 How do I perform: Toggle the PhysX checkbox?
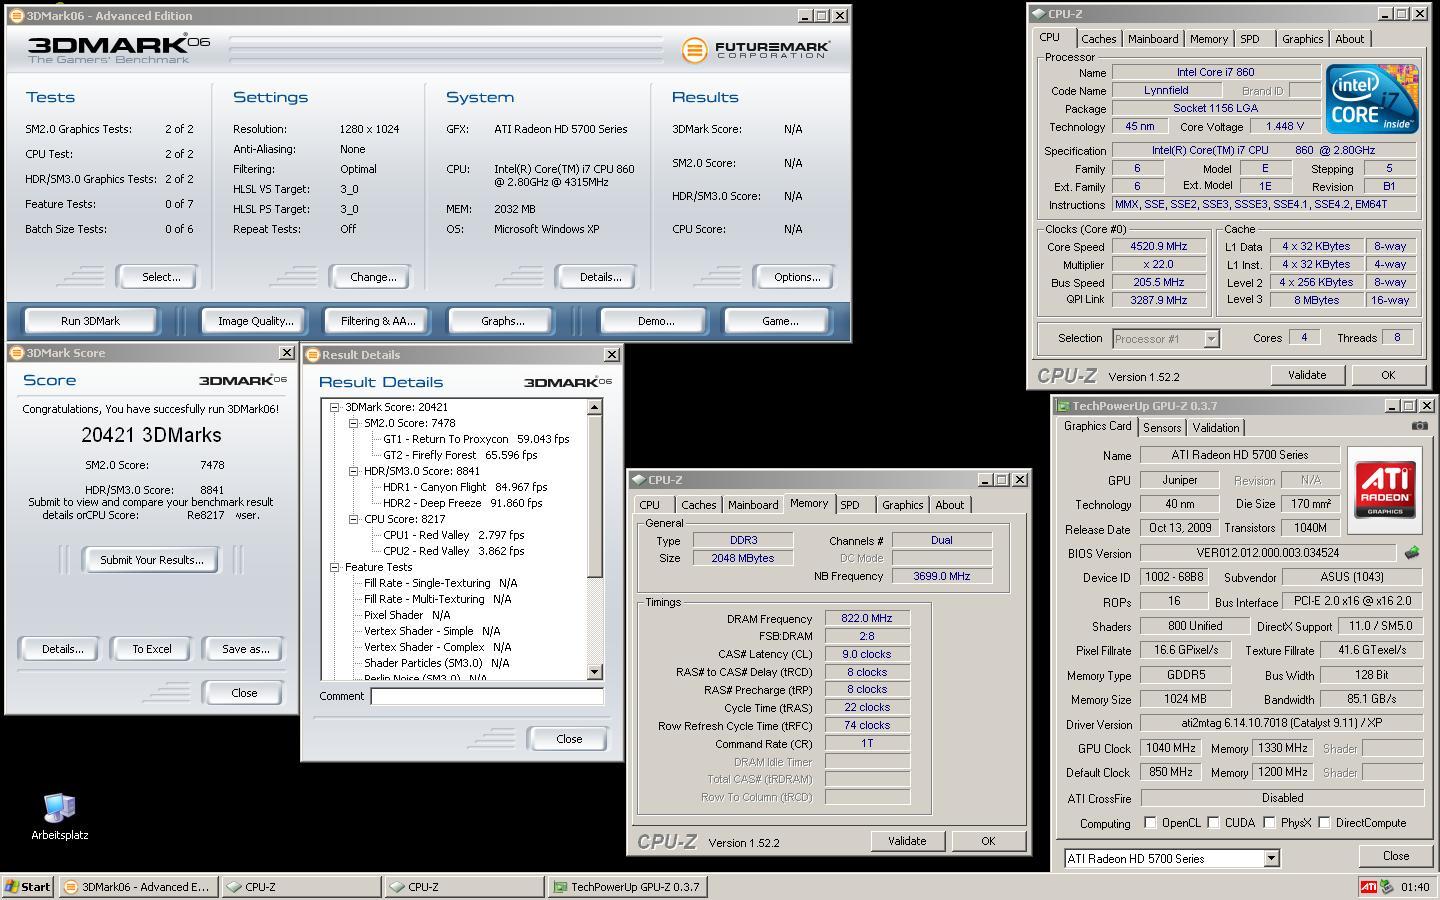(x=1269, y=823)
